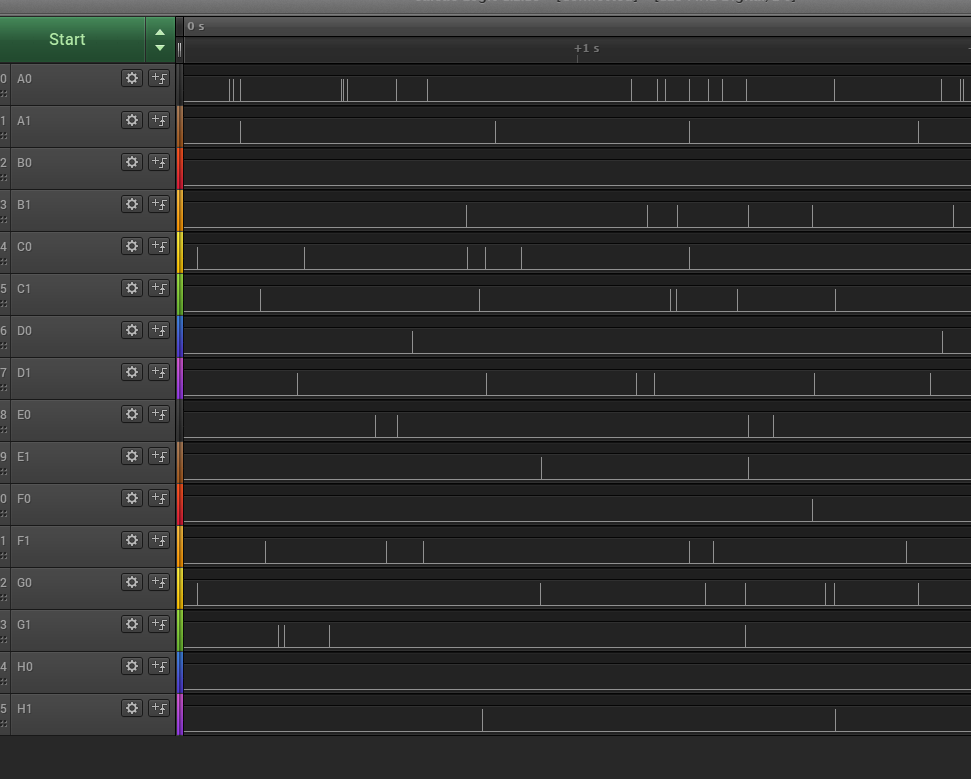Set trigger for channel B0

[x=159, y=162]
